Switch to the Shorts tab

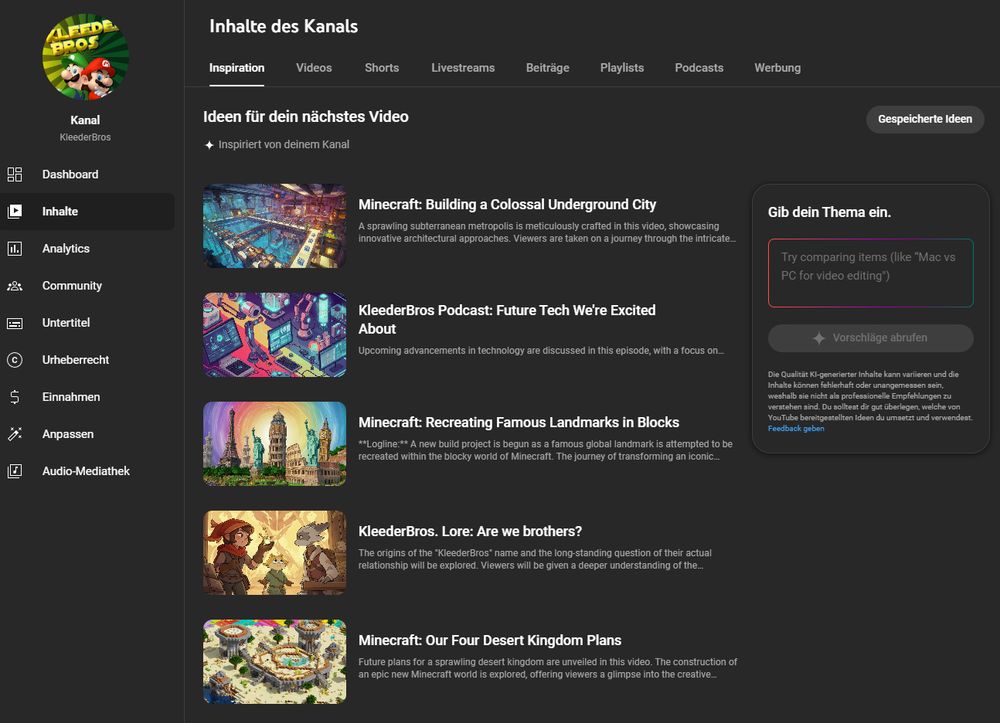(381, 68)
